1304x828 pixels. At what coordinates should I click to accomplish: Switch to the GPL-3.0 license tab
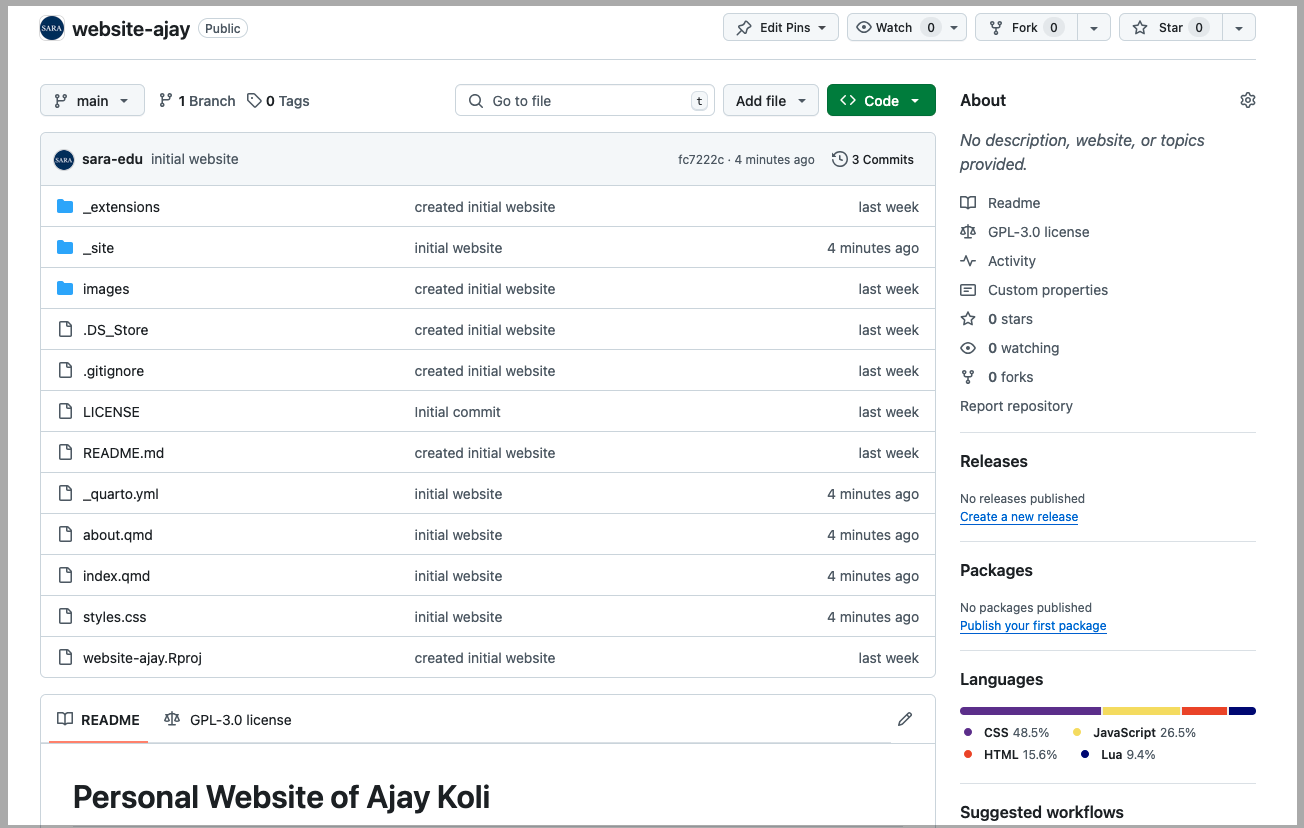(229, 720)
